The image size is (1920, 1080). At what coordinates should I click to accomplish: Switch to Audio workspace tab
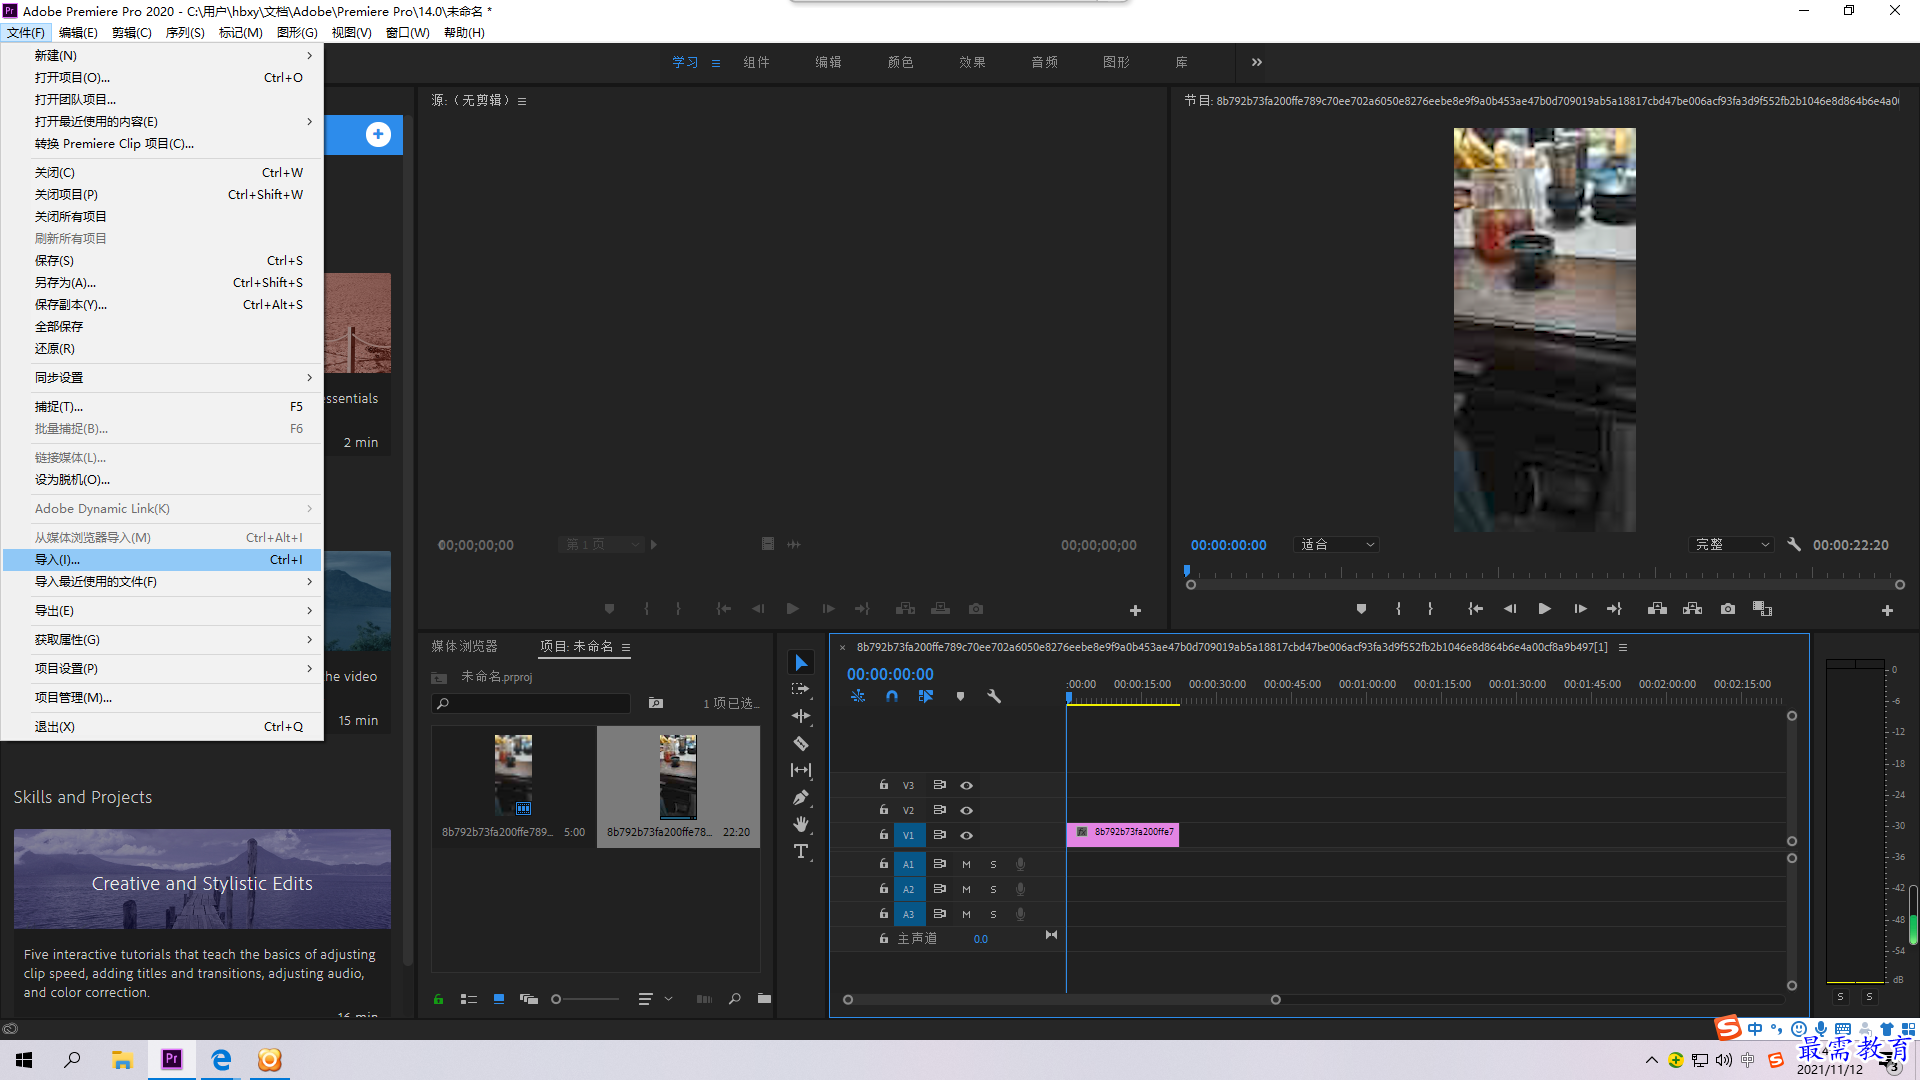1044,62
